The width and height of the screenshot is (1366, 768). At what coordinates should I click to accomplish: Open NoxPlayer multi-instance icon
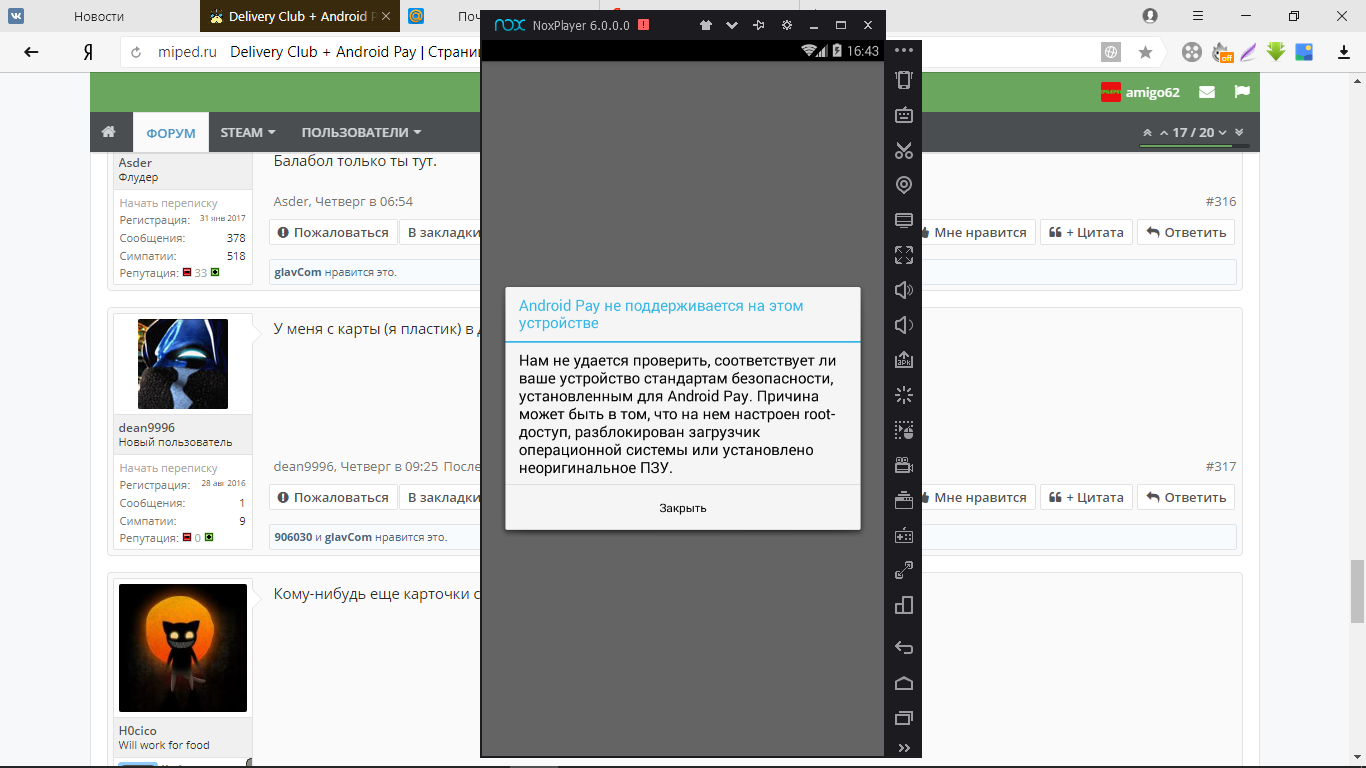tap(904, 605)
